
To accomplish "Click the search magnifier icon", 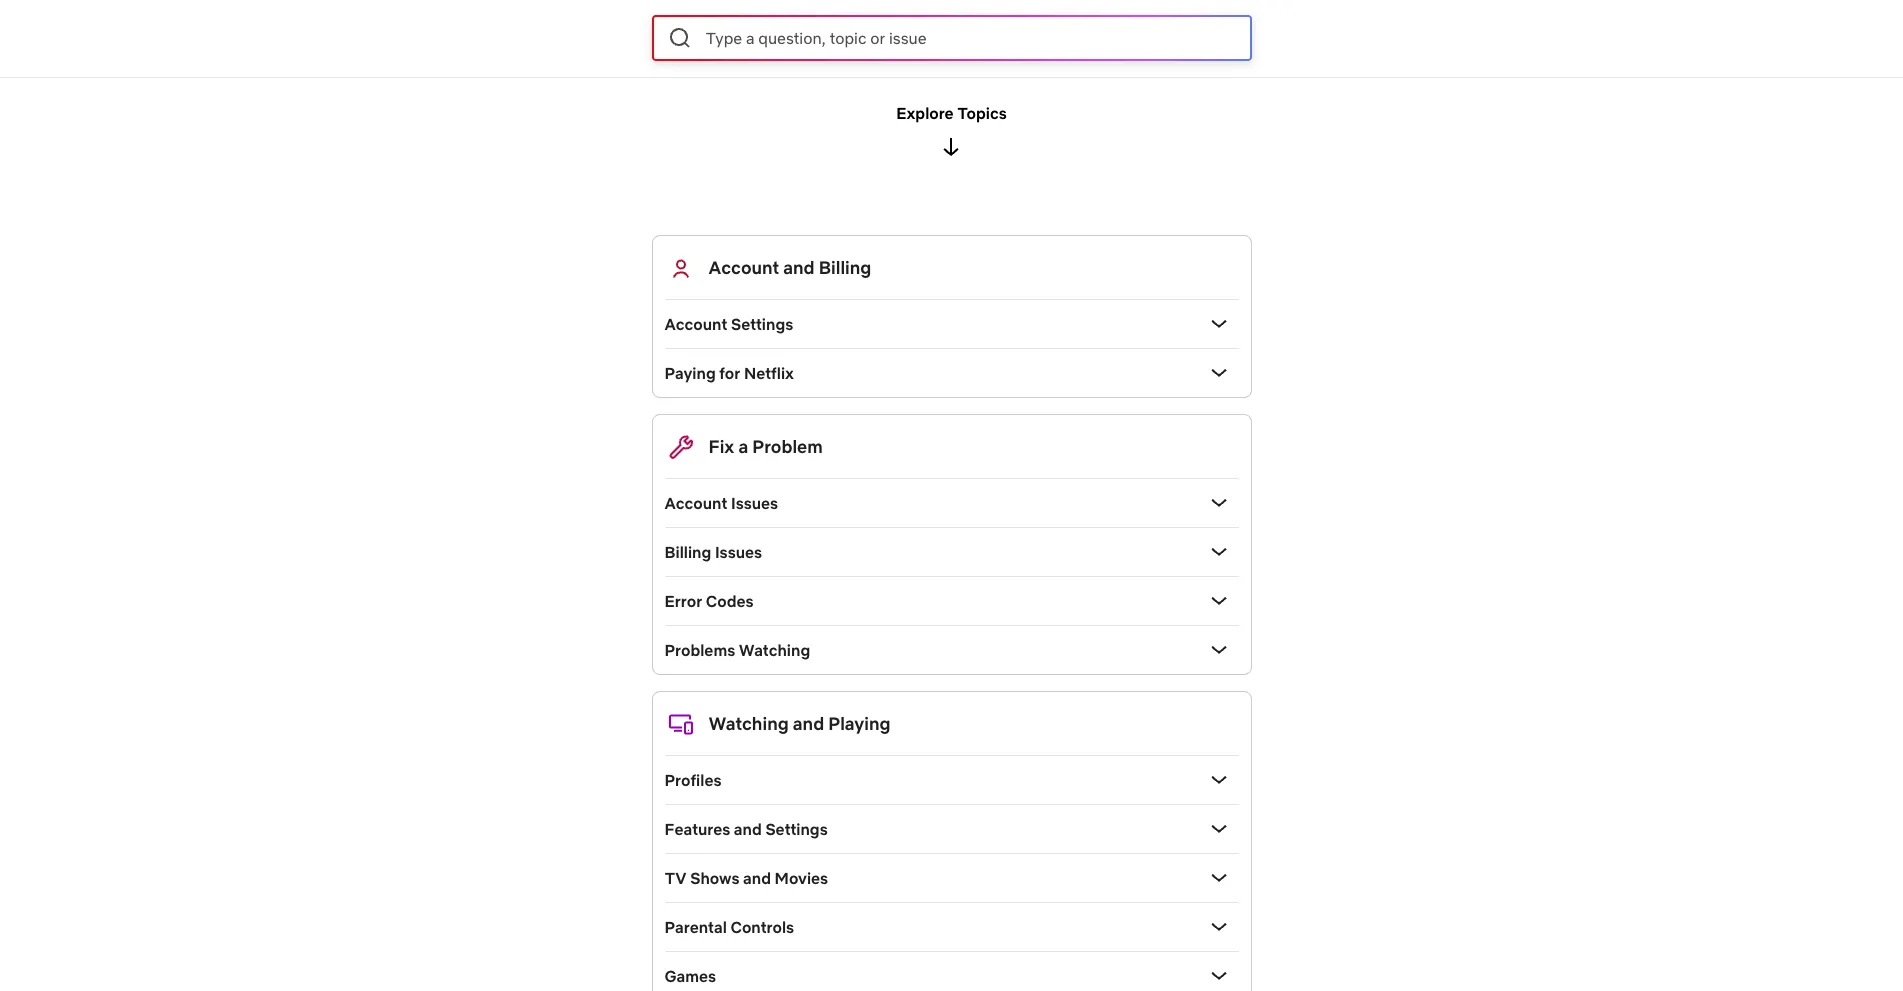I will pyautogui.click(x=680, y=38).
